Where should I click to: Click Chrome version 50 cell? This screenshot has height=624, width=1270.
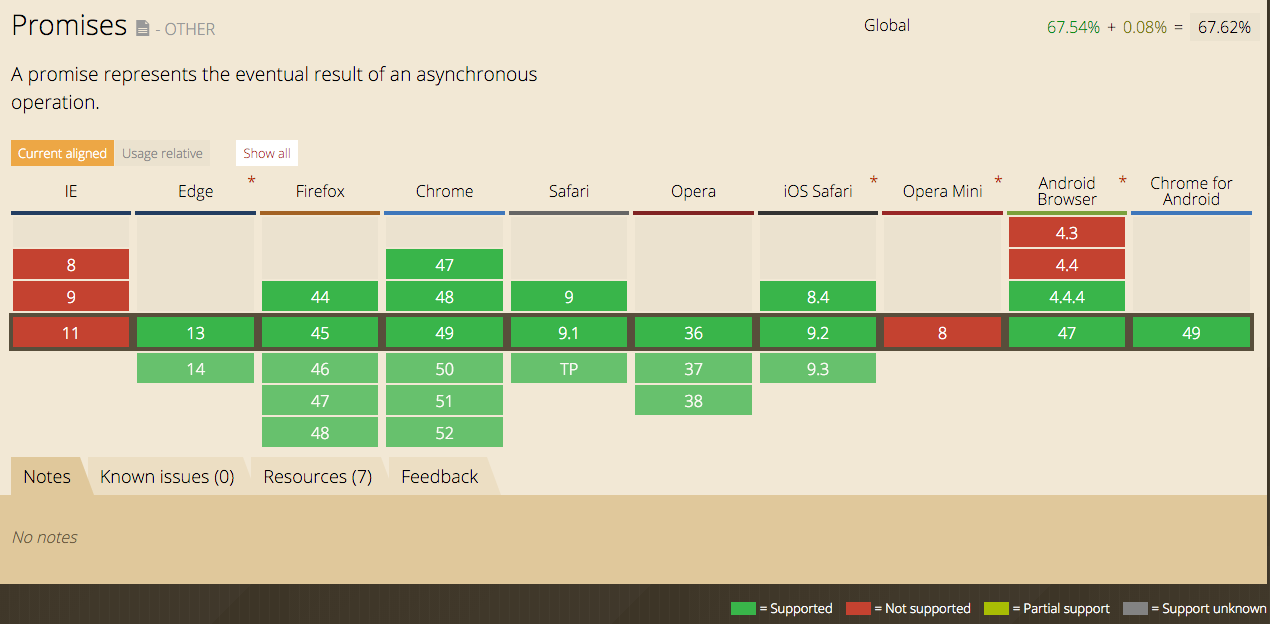444,369
